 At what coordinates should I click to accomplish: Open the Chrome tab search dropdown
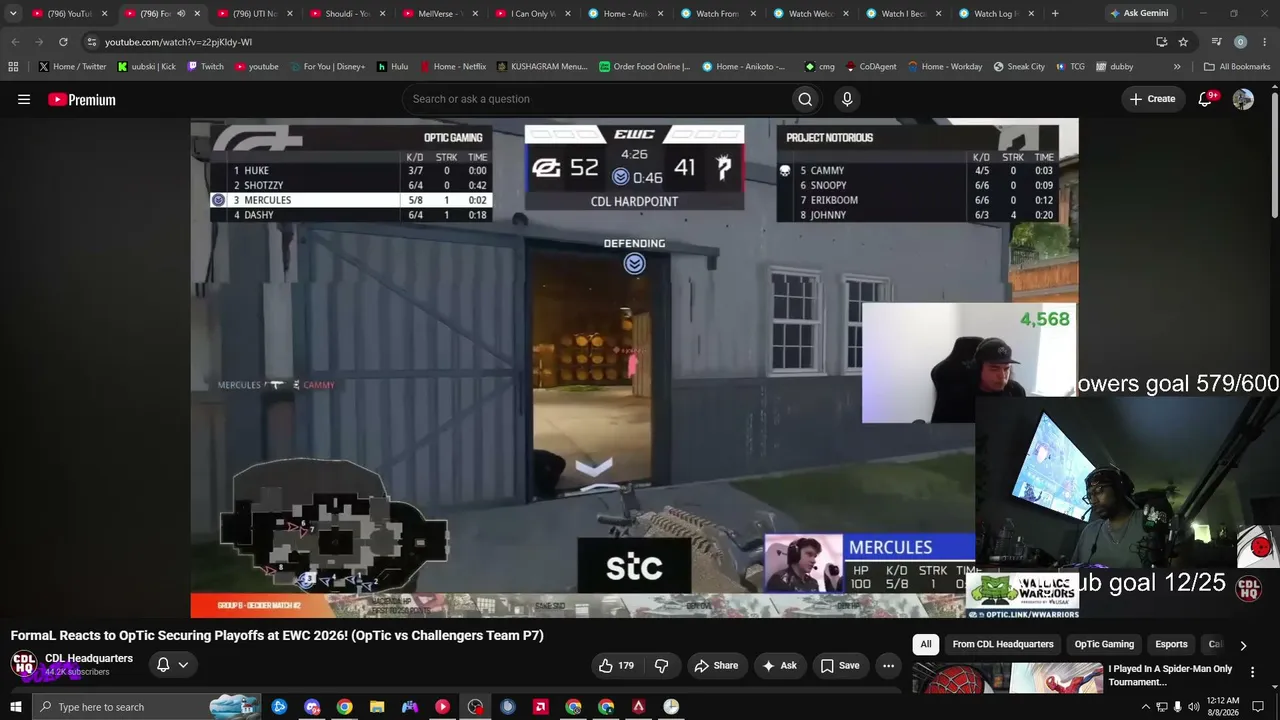point(13,14)
